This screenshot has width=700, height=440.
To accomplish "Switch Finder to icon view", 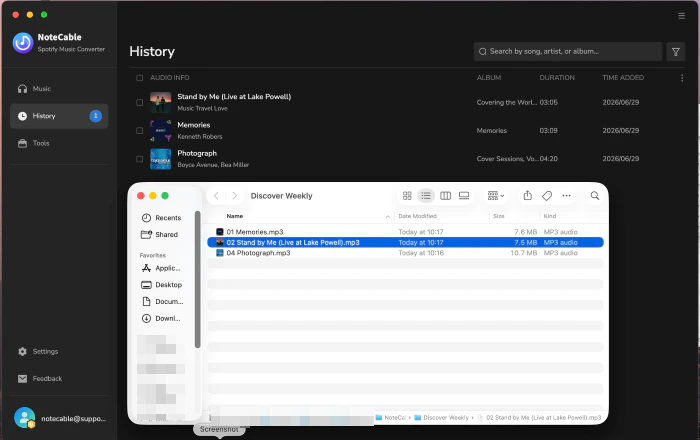I will (x=407, y=196).
